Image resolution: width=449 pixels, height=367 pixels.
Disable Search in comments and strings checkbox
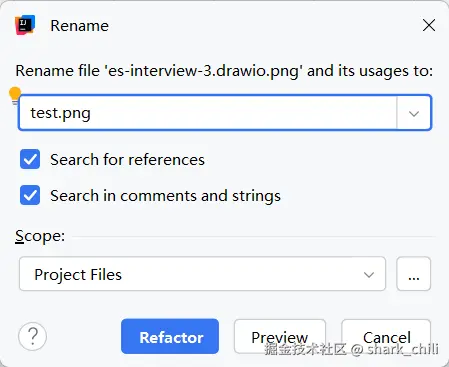click(x=30, y=195)
